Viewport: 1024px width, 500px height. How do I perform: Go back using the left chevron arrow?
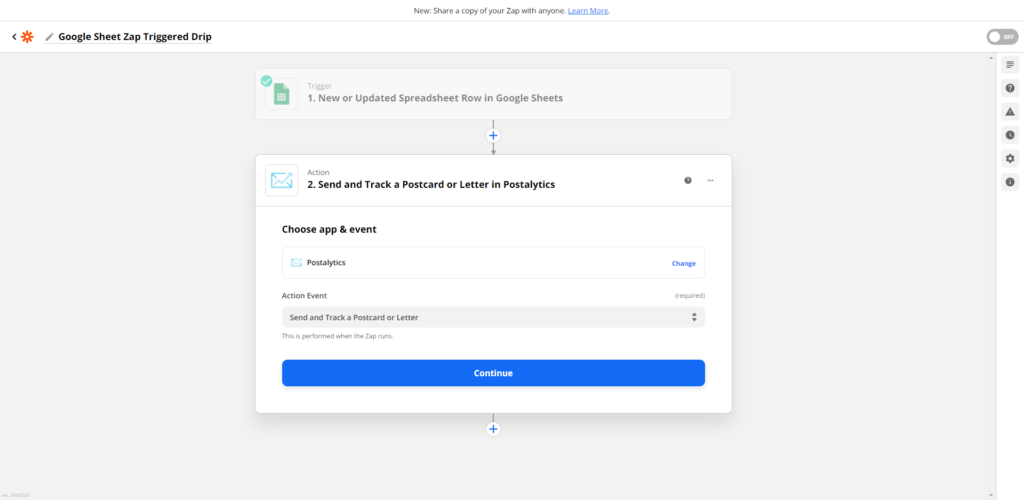point(14,37)
